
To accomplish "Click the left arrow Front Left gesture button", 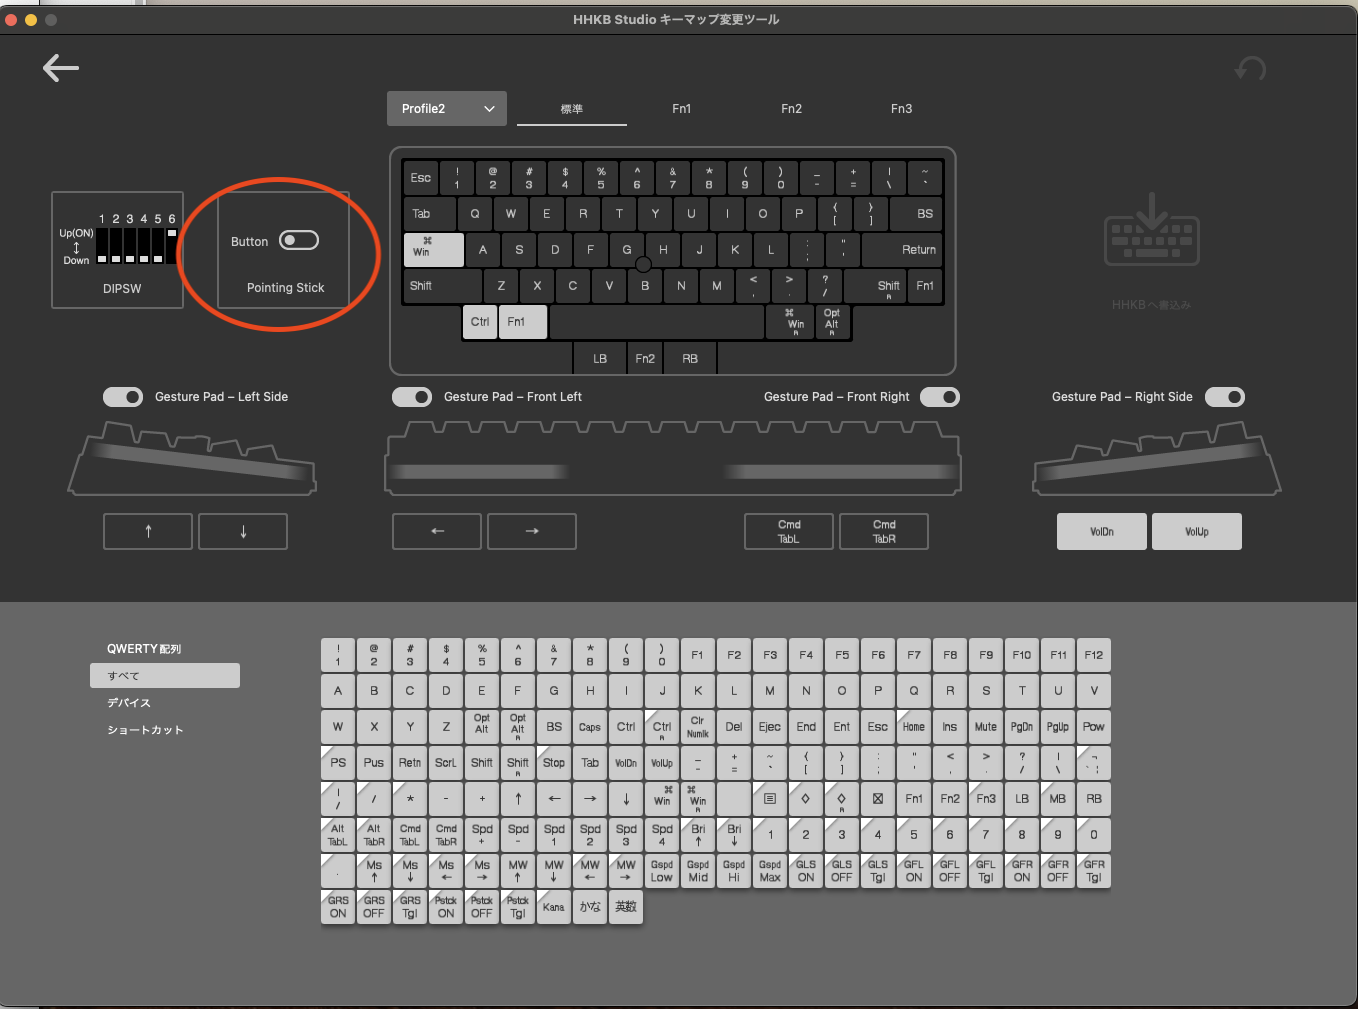I will click(437, 531).
